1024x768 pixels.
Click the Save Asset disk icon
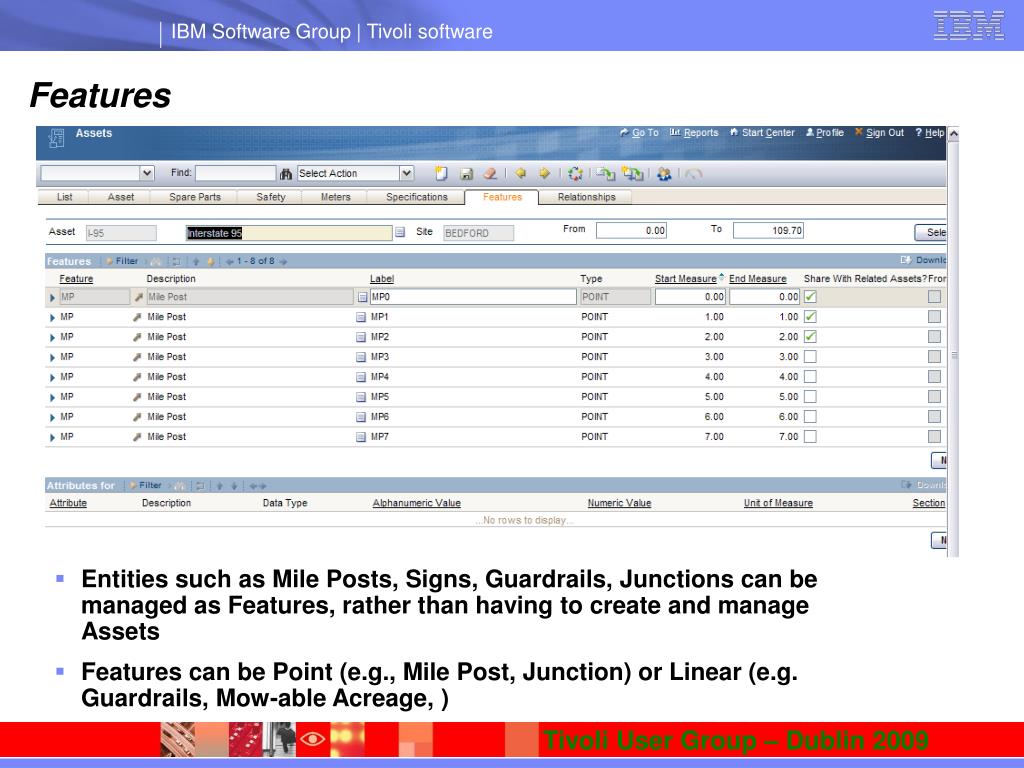[x=466, y=174]
